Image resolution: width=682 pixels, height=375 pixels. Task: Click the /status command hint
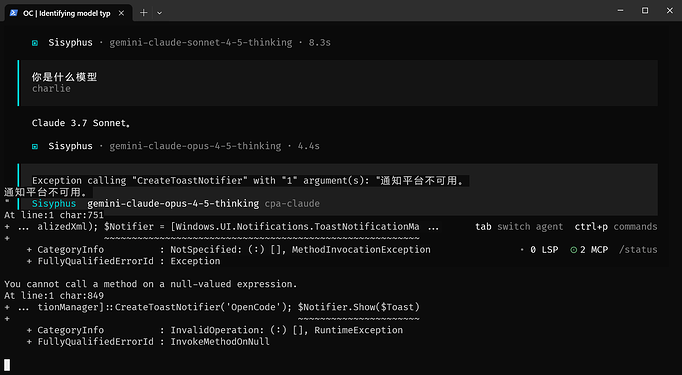pyautogui.click(x=638, y=250)
